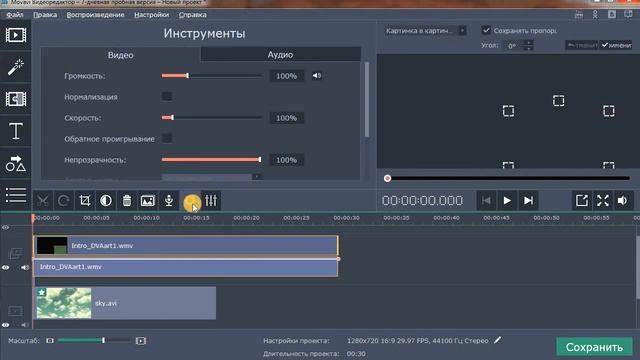Open the Файл menu

15,15
